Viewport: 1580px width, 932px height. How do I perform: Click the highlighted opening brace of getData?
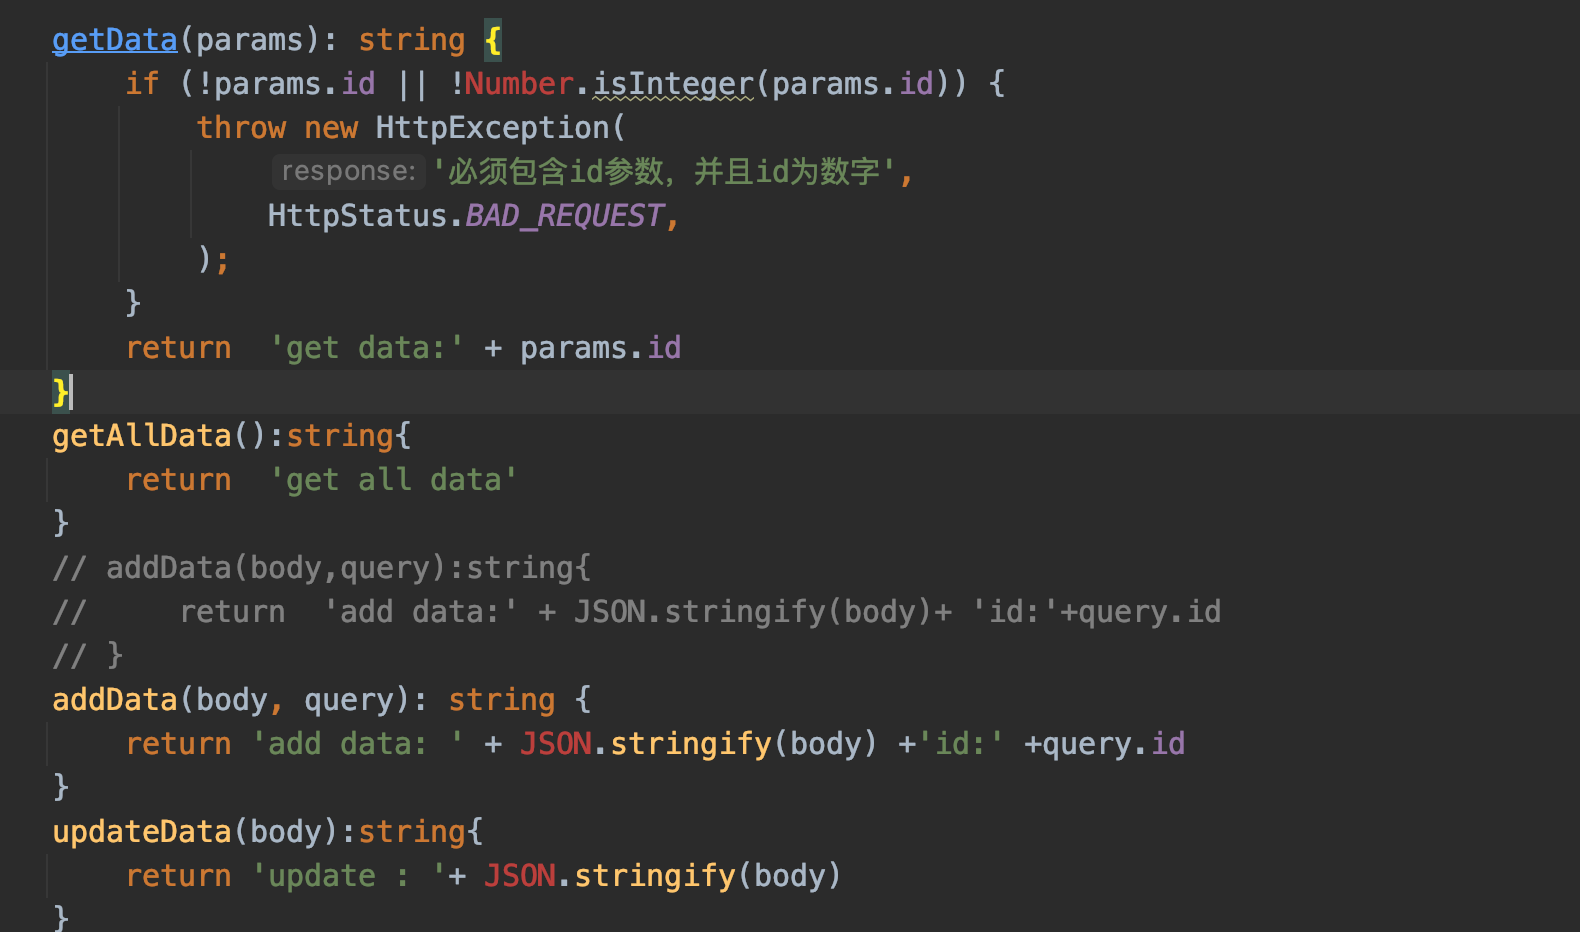[493, 40]
